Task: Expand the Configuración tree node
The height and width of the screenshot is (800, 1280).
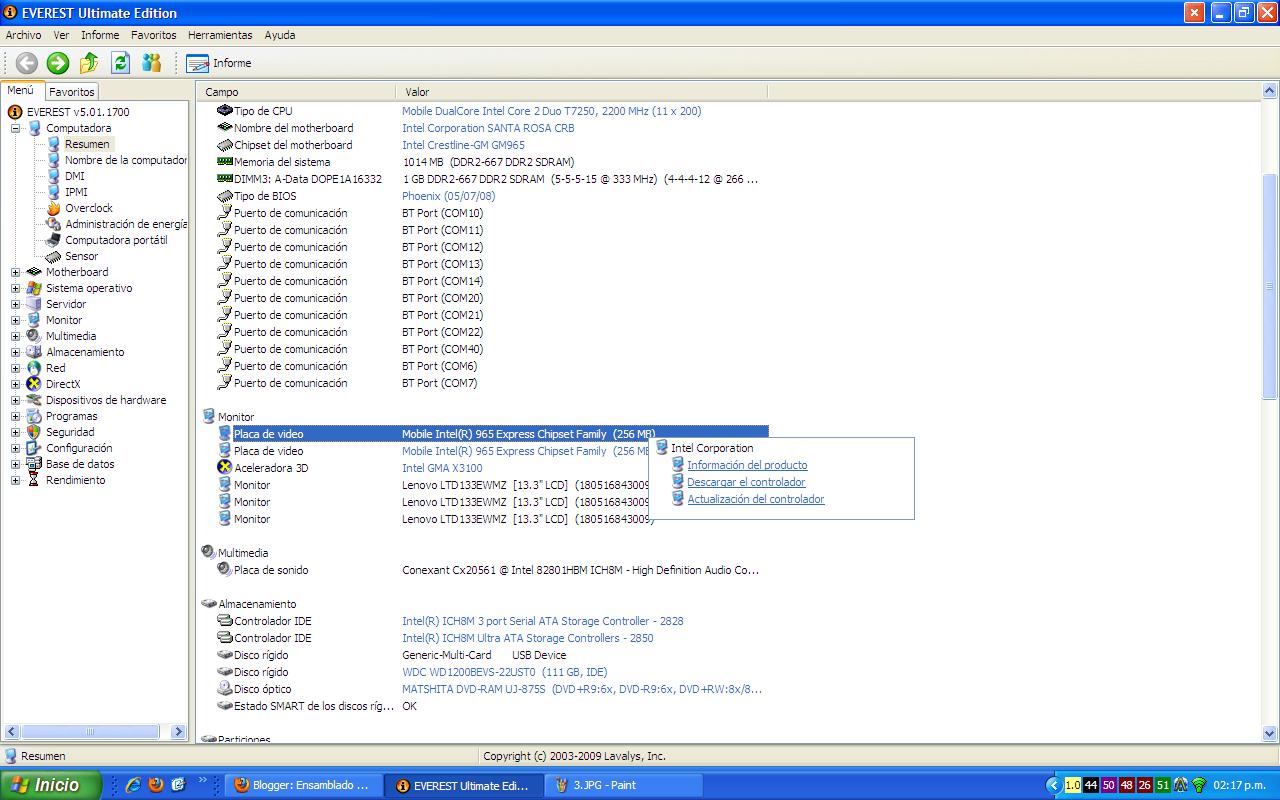Action: (15, 448)
